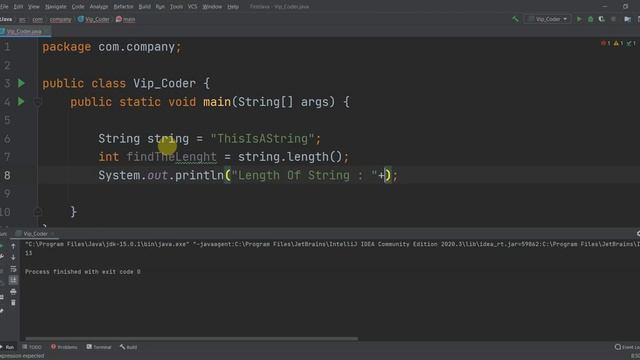
Task: Open the Help menu
Action: [x=233, y=7]
